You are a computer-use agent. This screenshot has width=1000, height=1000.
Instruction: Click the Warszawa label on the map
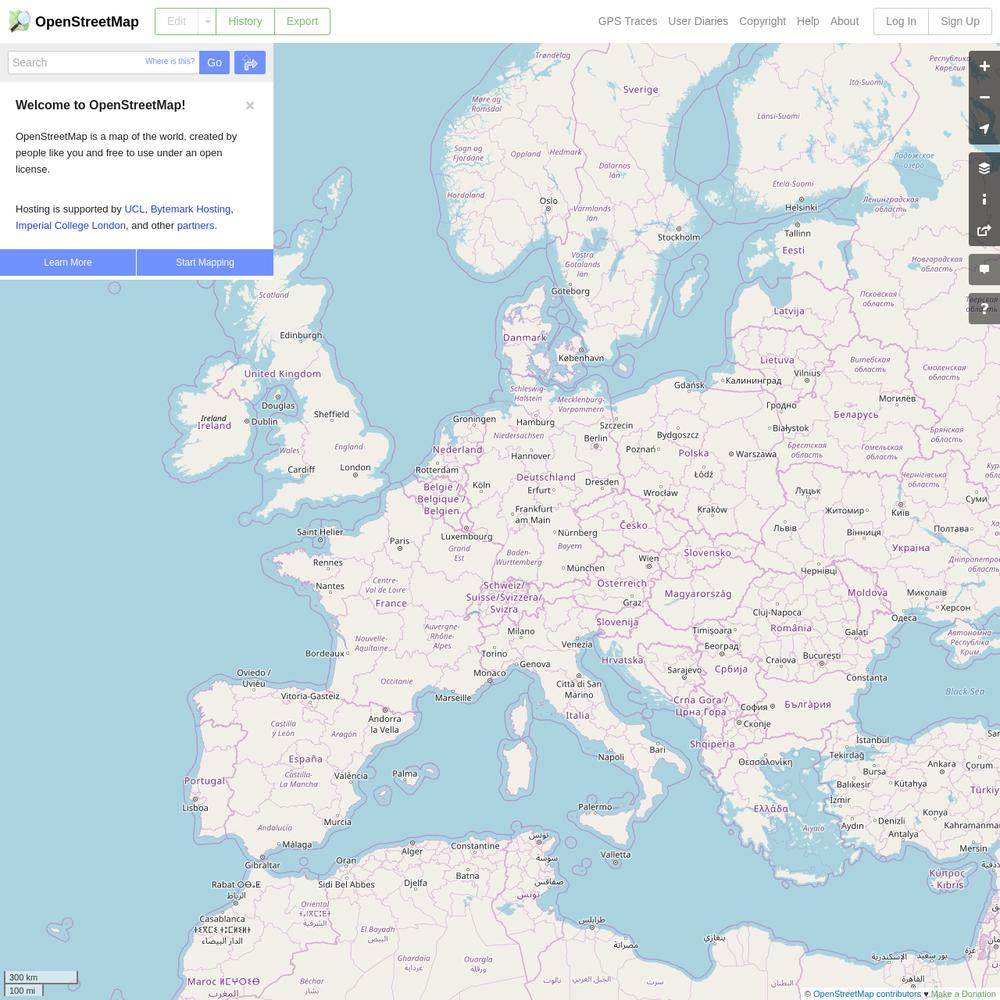pyautogui.click(x=756, y=454)
